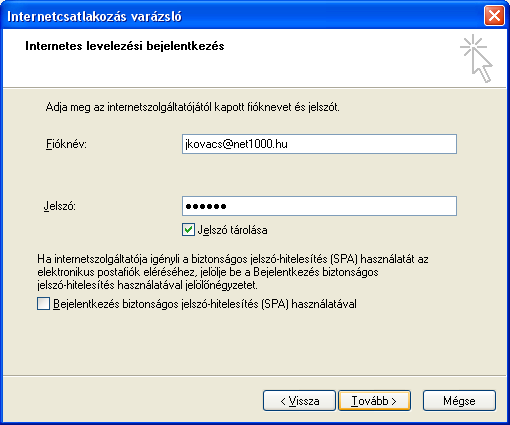Viewport: 510px width, 425px height.
Task: Click the title bar 'Internetcsatlakozás varázsló'
Action: [x=94, y=16]
